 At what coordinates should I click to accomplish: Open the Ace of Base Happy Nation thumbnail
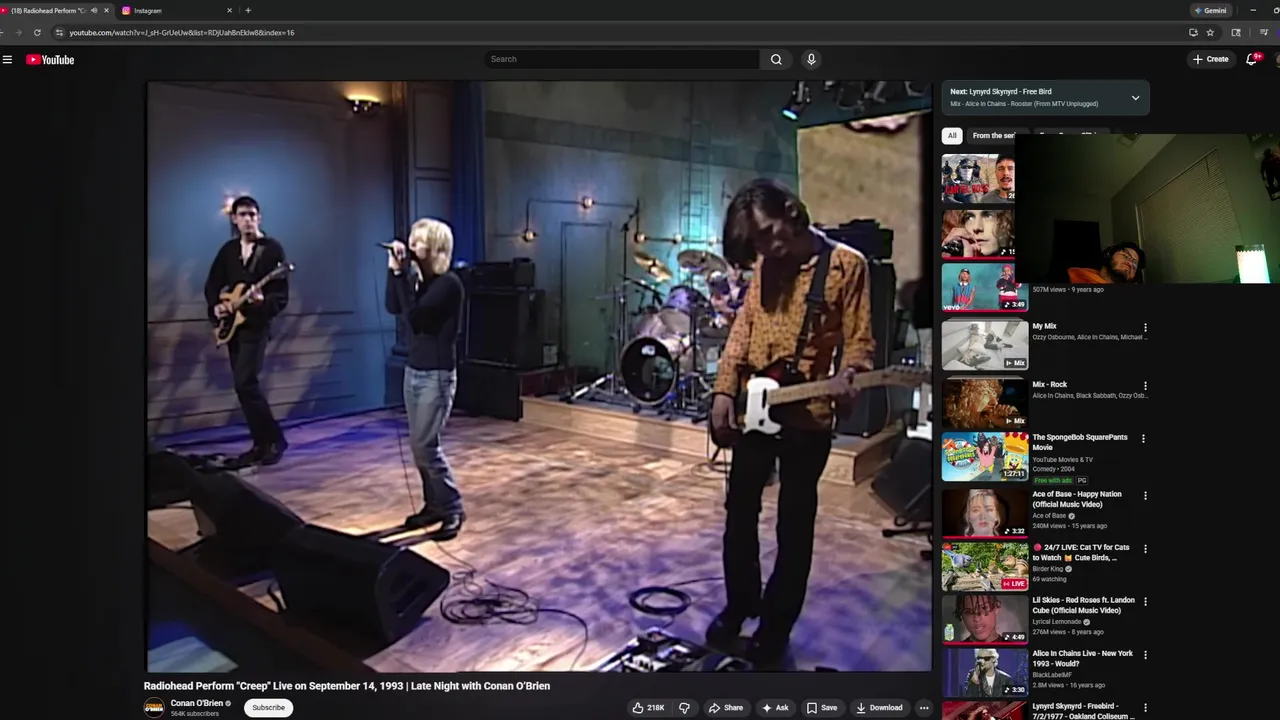click(x=985, y=513)
